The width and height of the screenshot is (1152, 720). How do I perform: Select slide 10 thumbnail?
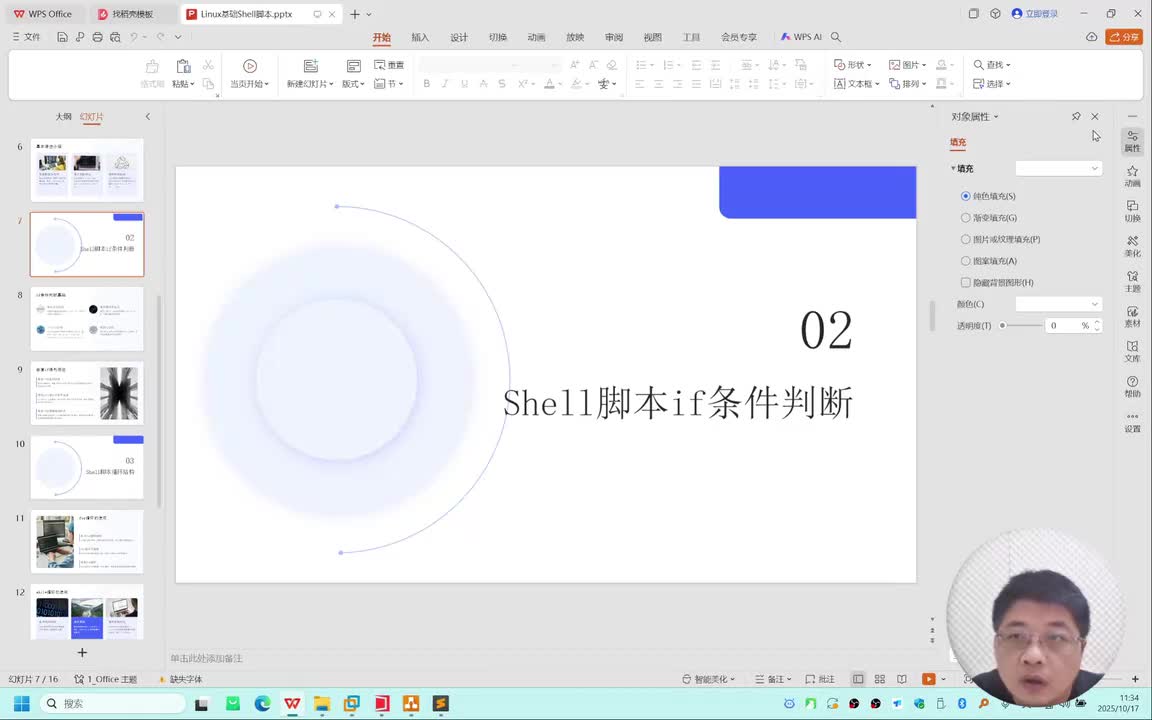tap(87, 467)
